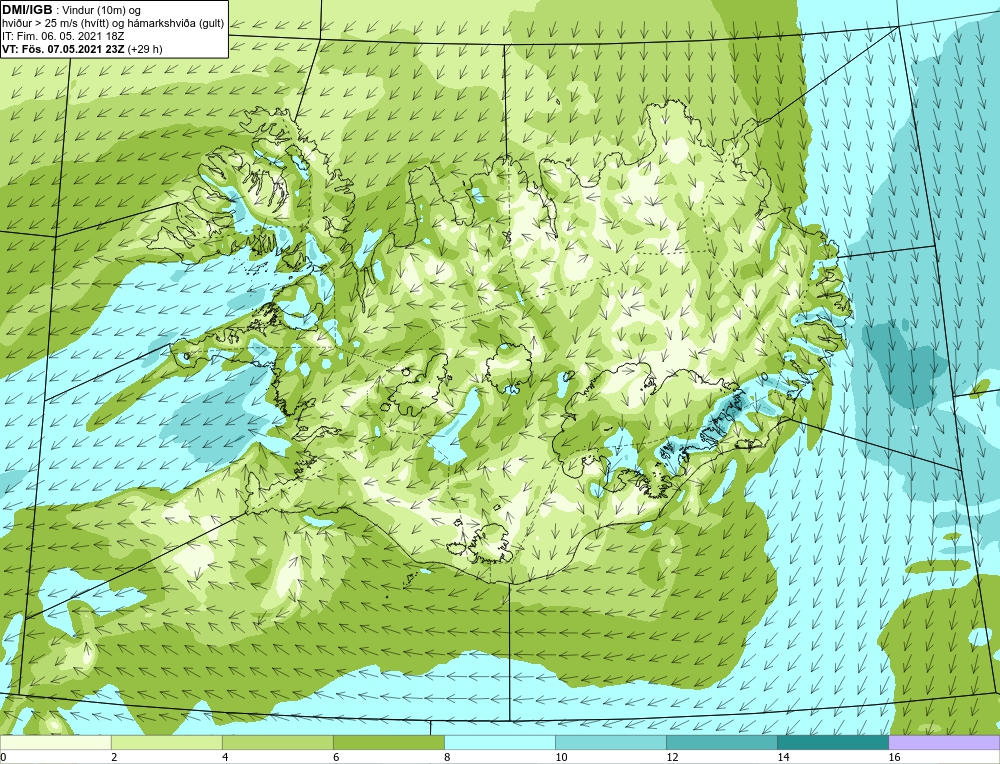Click the 6–8 m/s green legend swatch

pyautogui.click(x=388, y=742)
